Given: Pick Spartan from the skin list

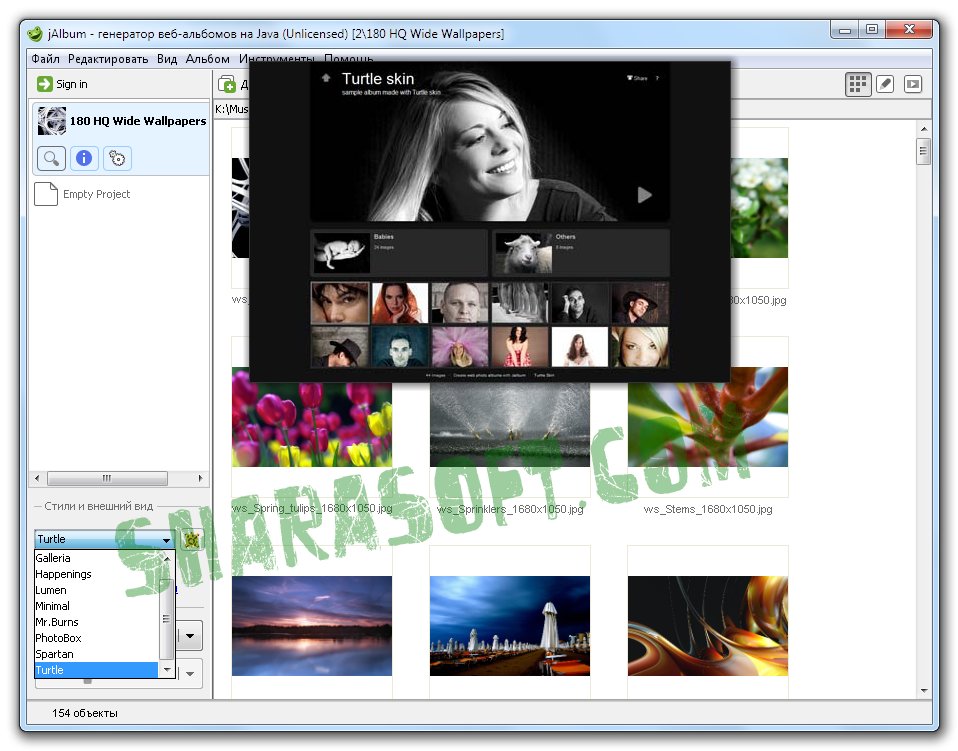Looking at the screenshot, I should click(x=97, y=654).
